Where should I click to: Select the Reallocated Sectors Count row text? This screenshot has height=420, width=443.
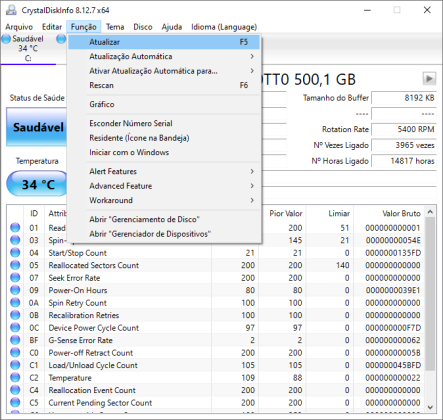pyautogui.click(x=94, y=265)
